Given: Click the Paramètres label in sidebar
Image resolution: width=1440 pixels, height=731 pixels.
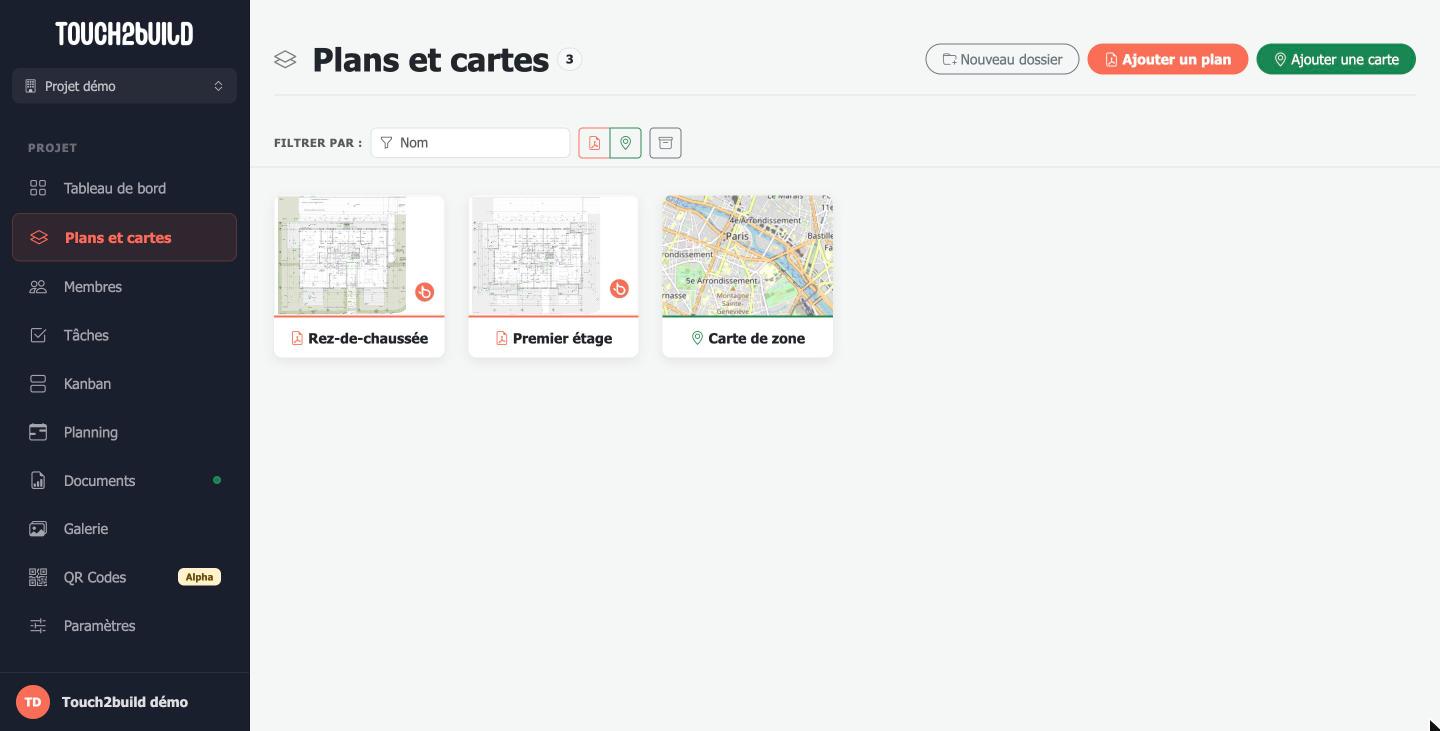Looking at the screenshot, I should (99, 626).
